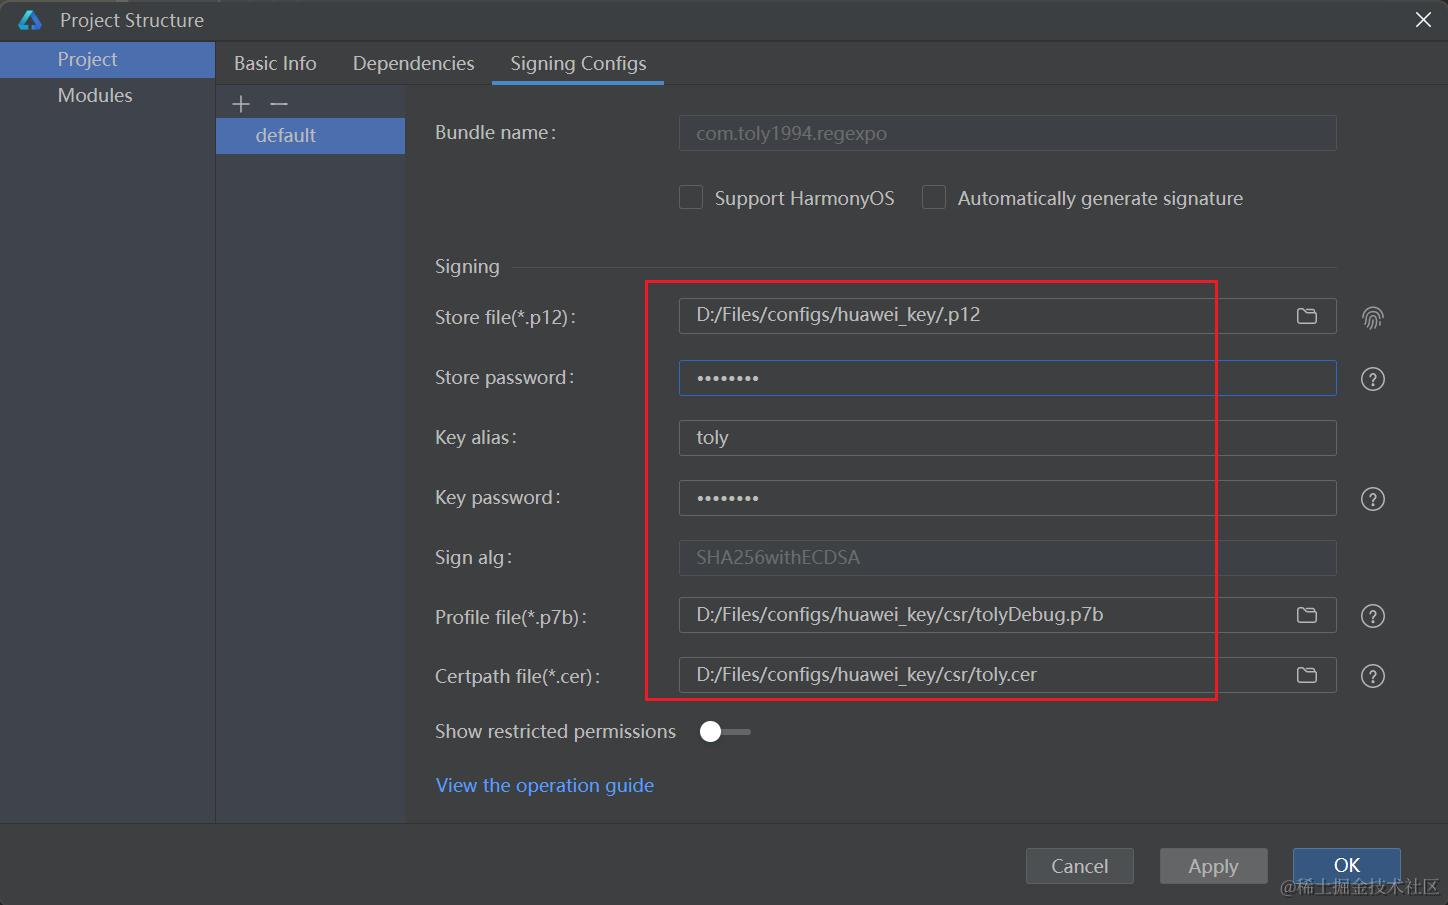The width and height of the screenshot is (1448, 905).
Task: Enable Support HarmonyOS checkbox
Action: pos(691,198)
